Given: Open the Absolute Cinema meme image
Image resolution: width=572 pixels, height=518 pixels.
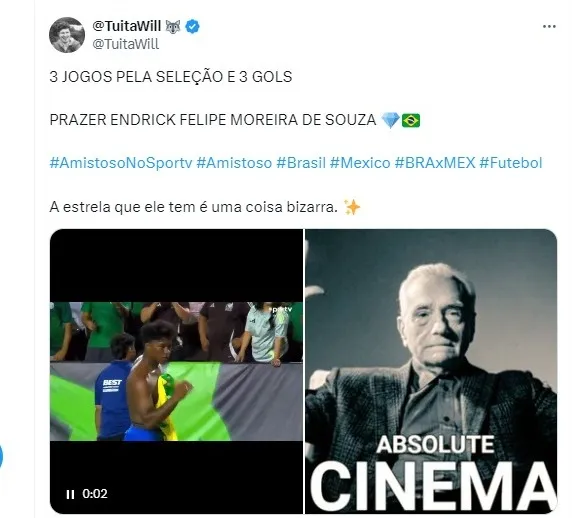Looking at the screenshot, I should click(431, 371).
